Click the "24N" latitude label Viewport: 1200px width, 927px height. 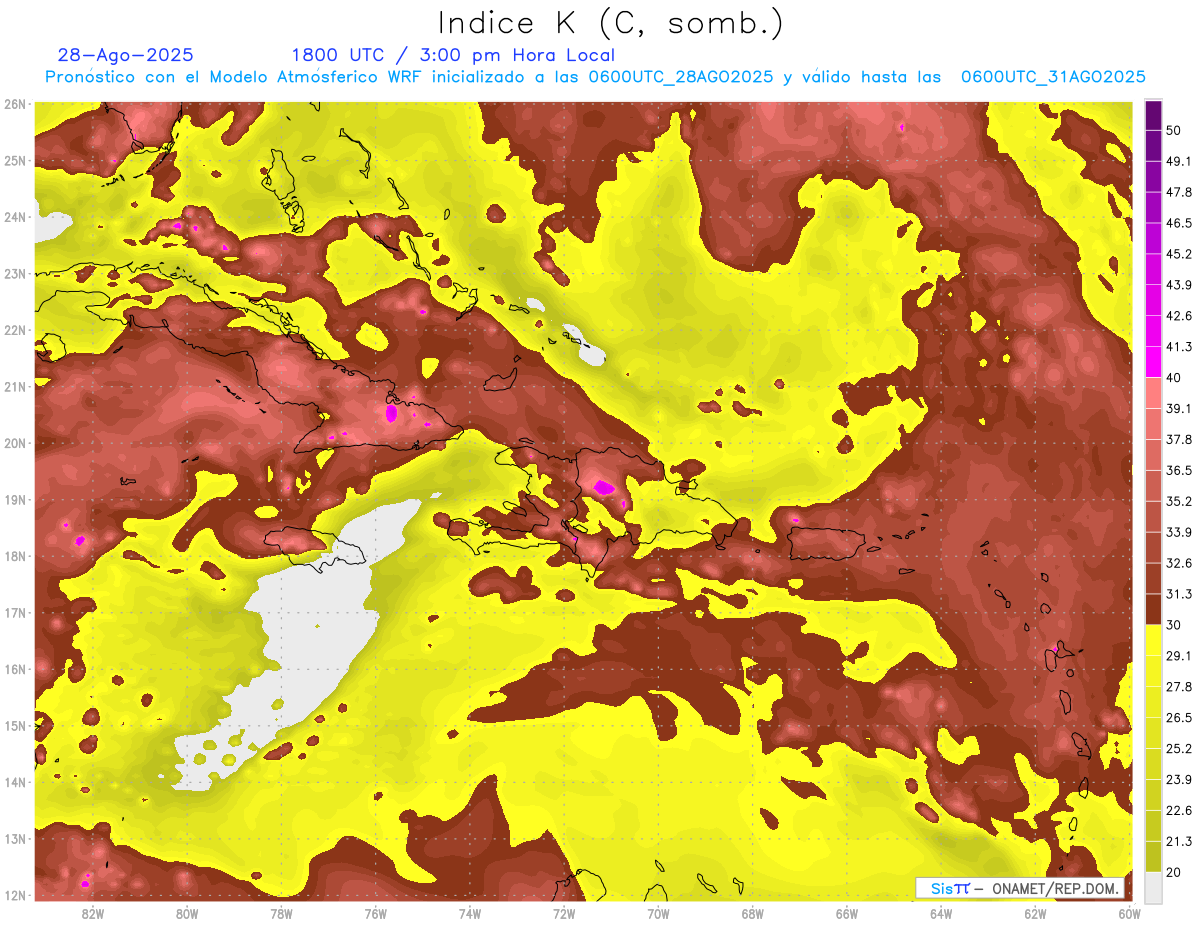pos(15,217)
